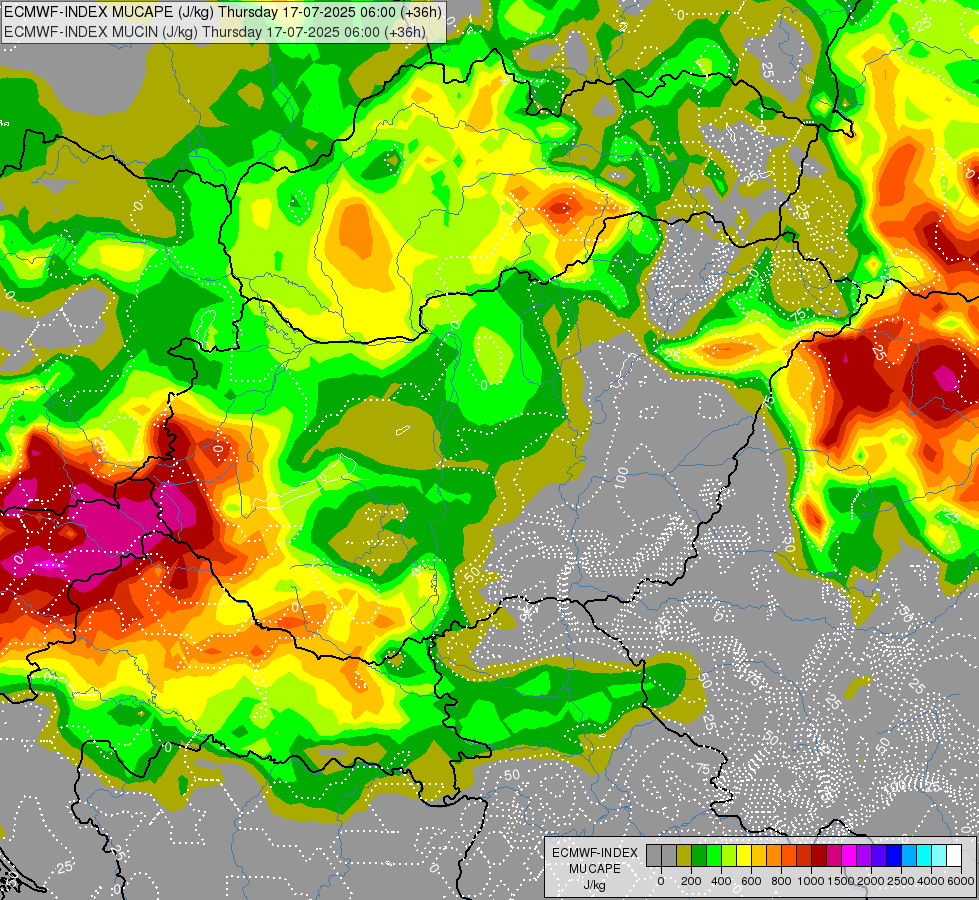Viewport: 979px width, 900px height.
Task: Click the legend value label 1000
Action: pyautogui.click(x=810, y=881)
